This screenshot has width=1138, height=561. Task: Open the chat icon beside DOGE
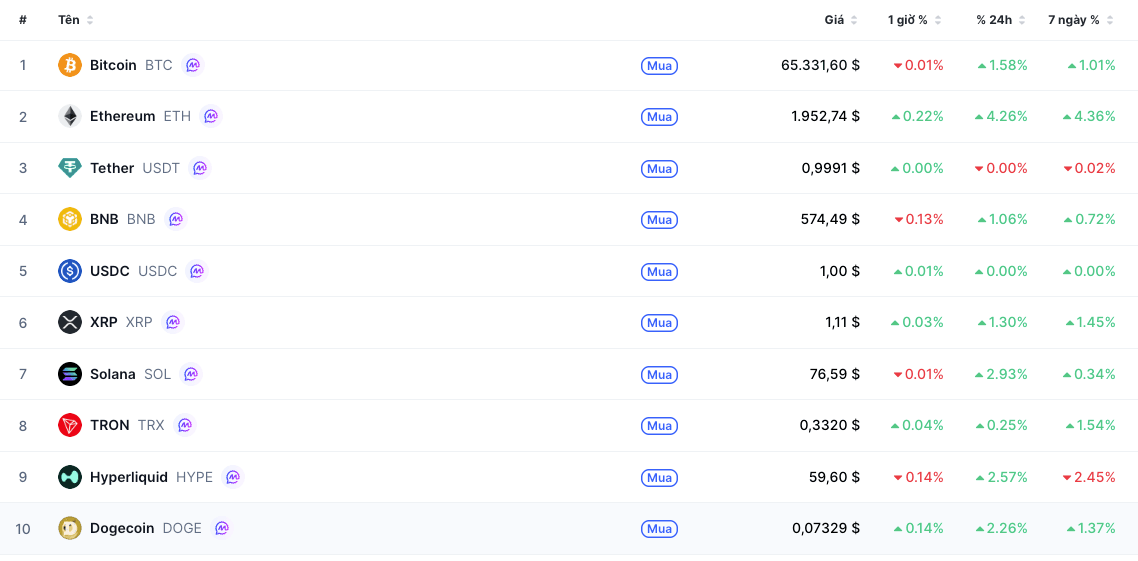(x=222, y=528)
